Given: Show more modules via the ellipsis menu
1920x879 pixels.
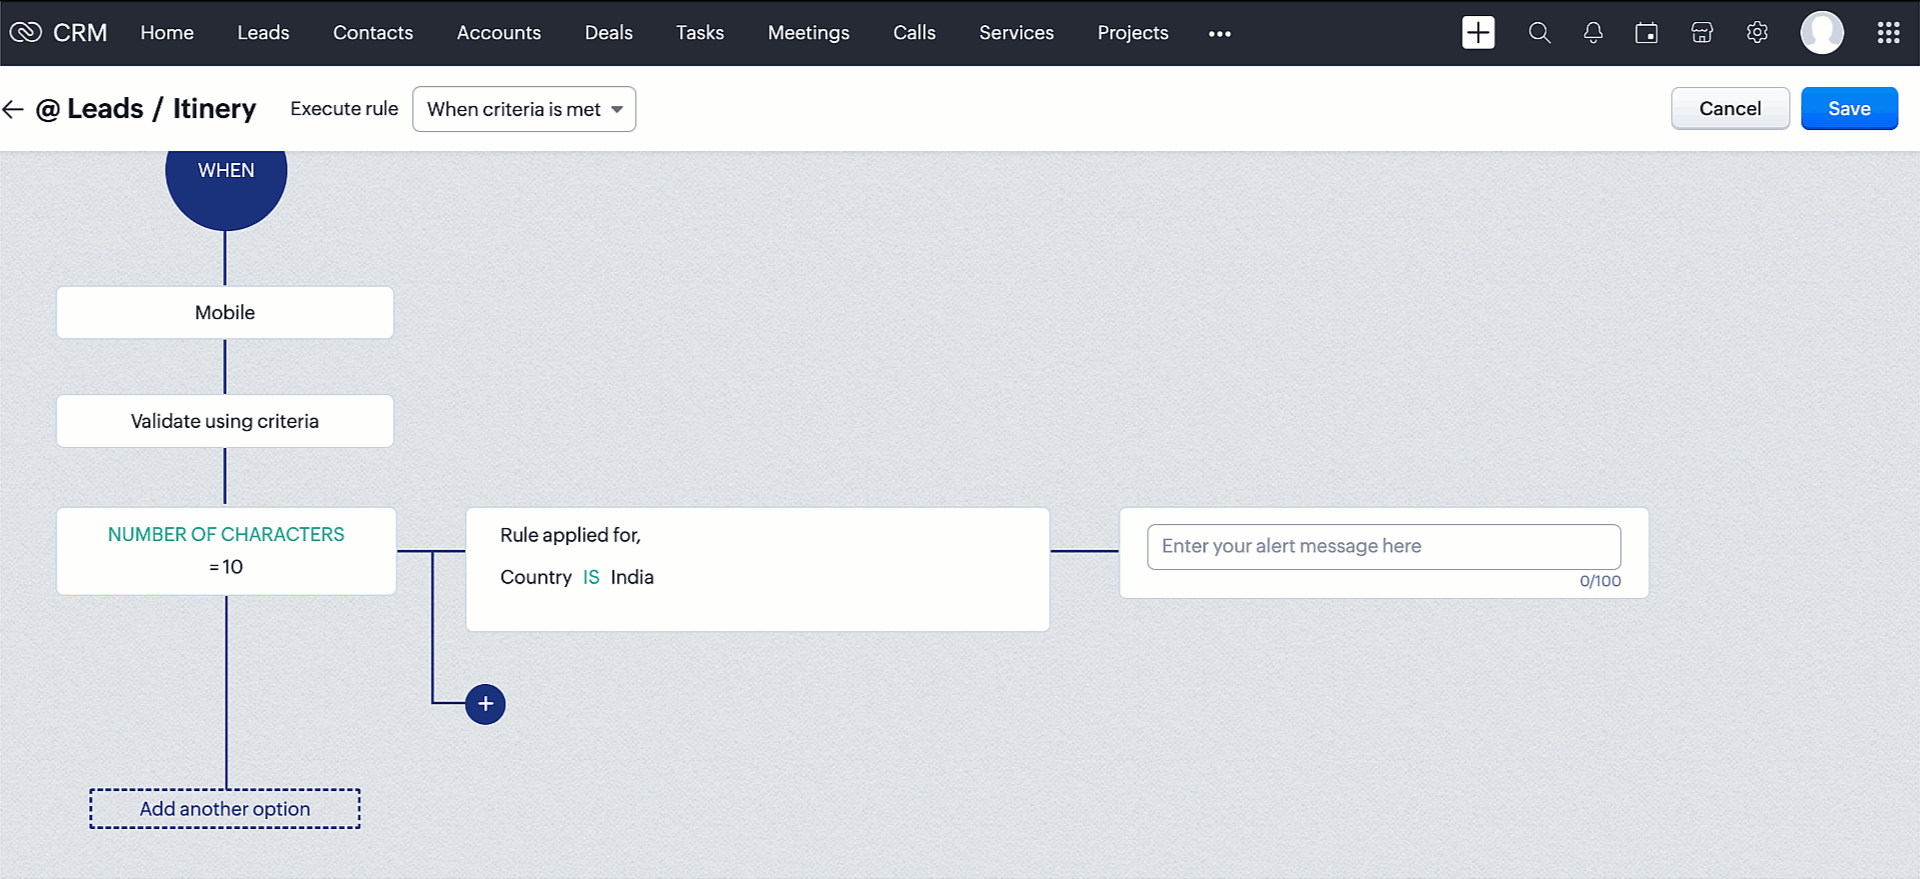Looking at the screenshot, I should [1219, 33].
